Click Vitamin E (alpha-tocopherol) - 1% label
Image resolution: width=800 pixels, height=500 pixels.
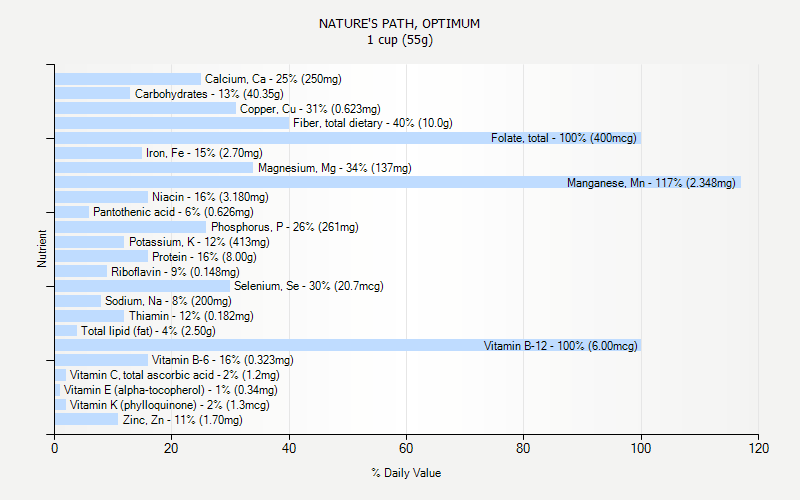tap(170, 390)
